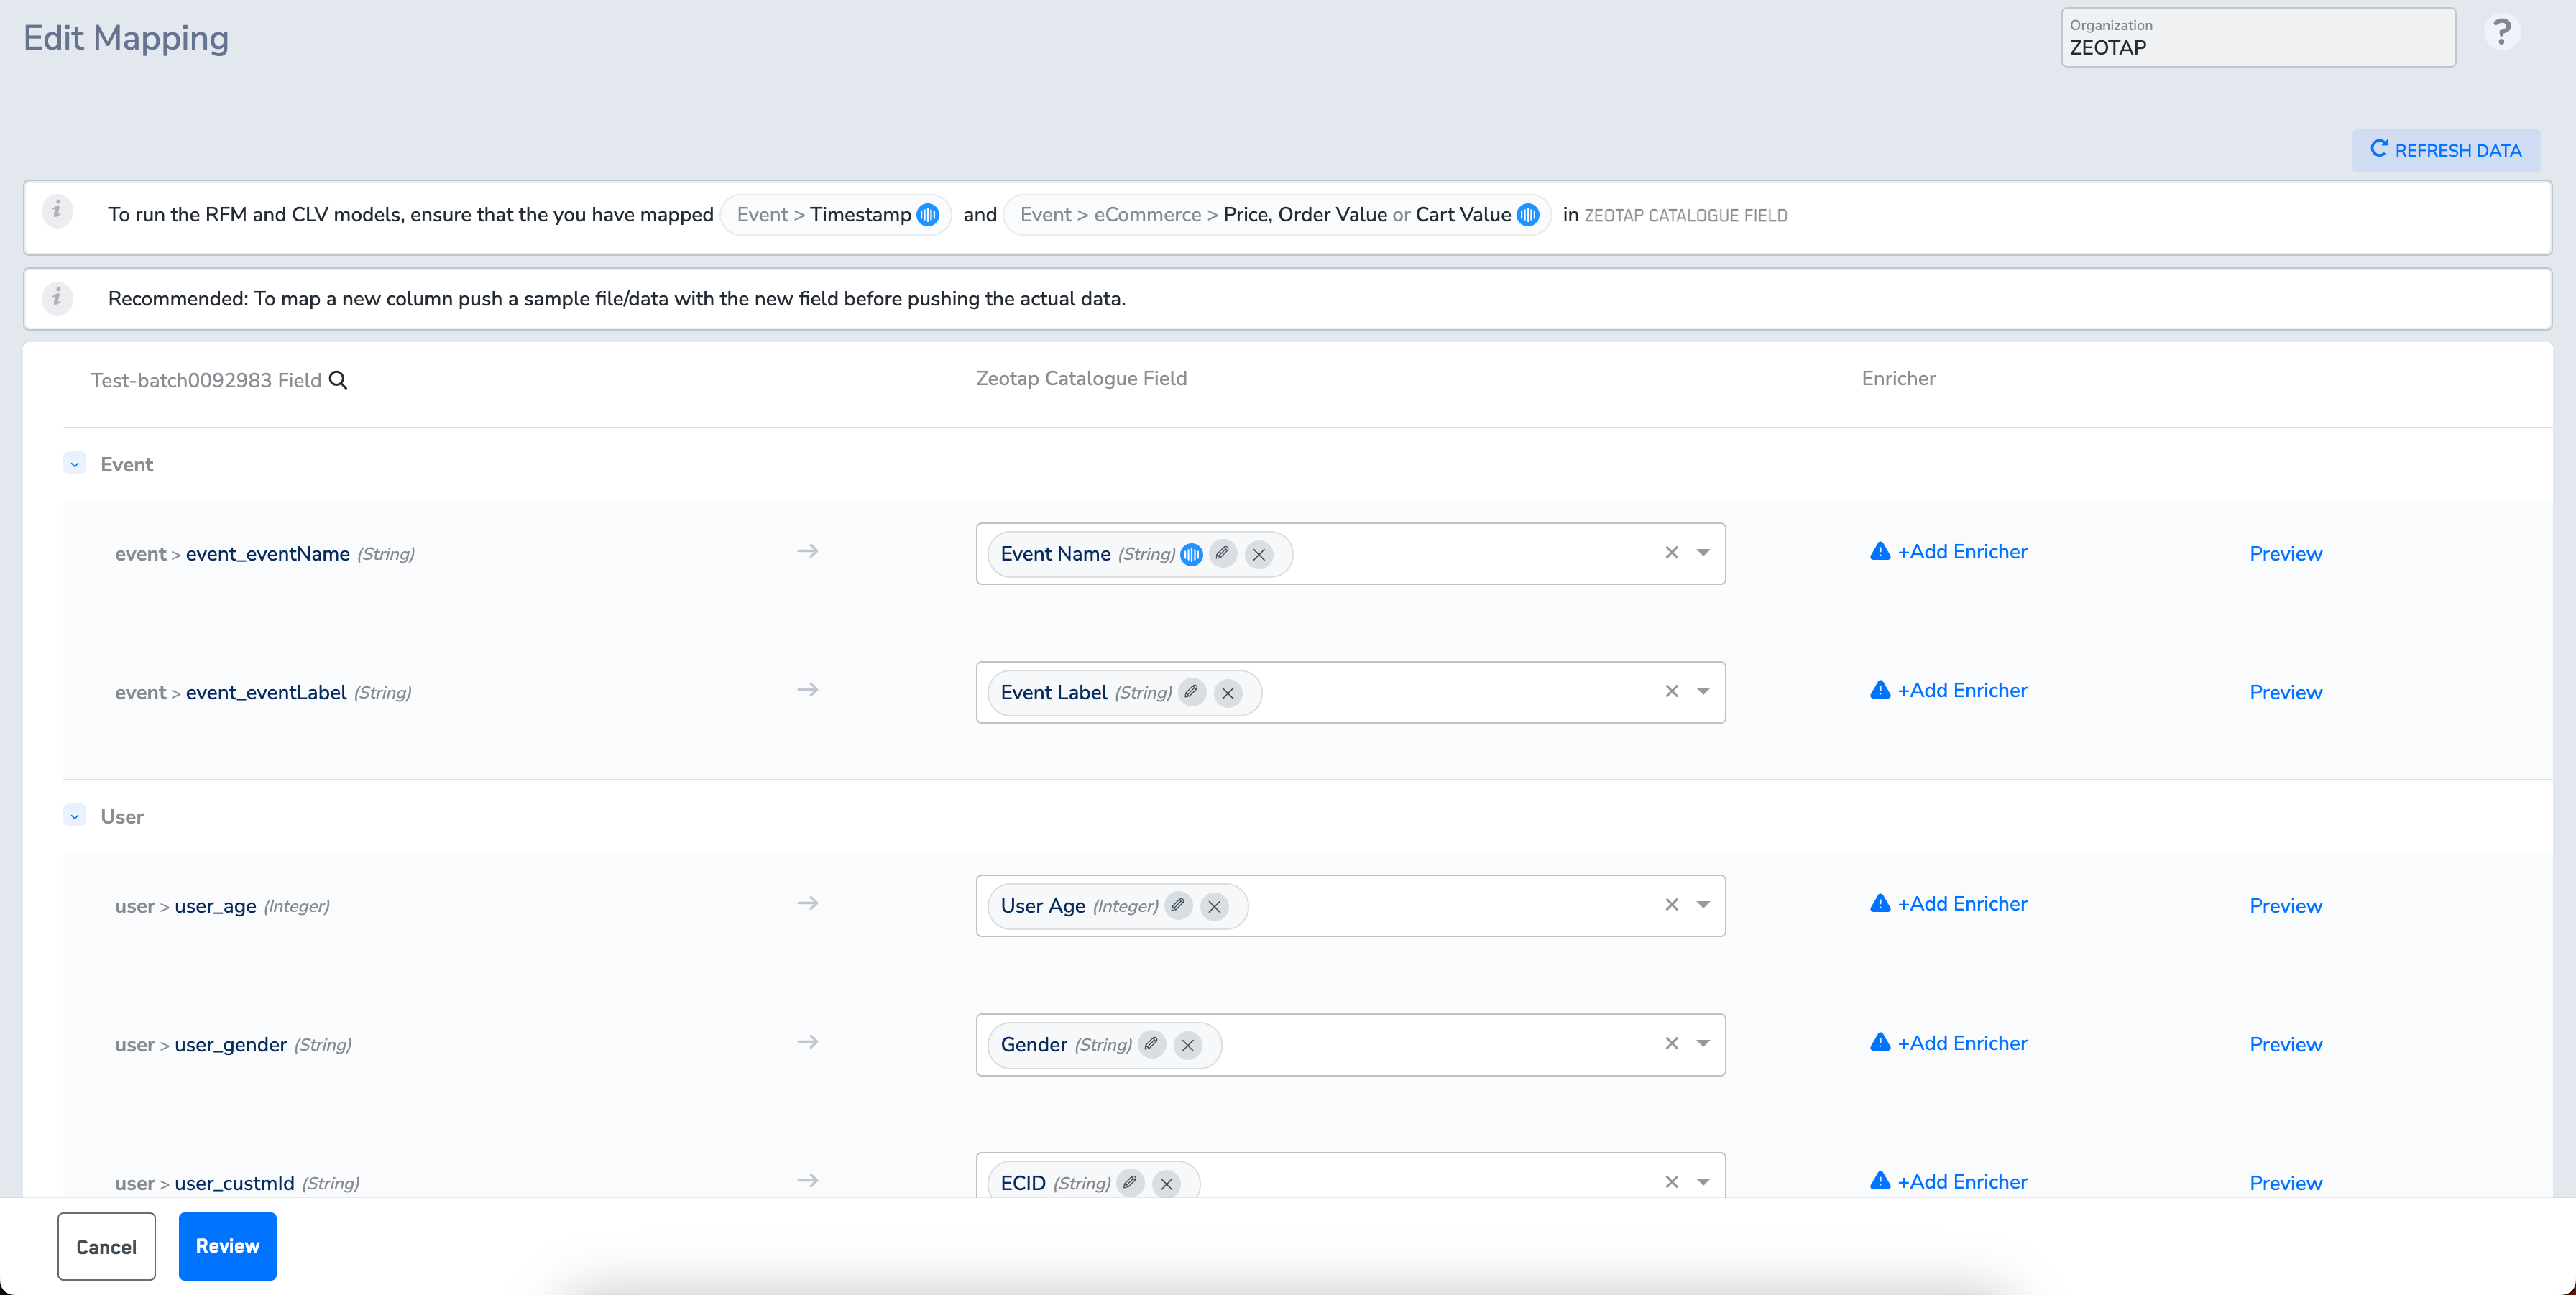This screenshot has height=1295, width=2576.
Task: Edit the Gender chip with pencil icon
Action: pyautogui.click(x=1152, y=1044)
